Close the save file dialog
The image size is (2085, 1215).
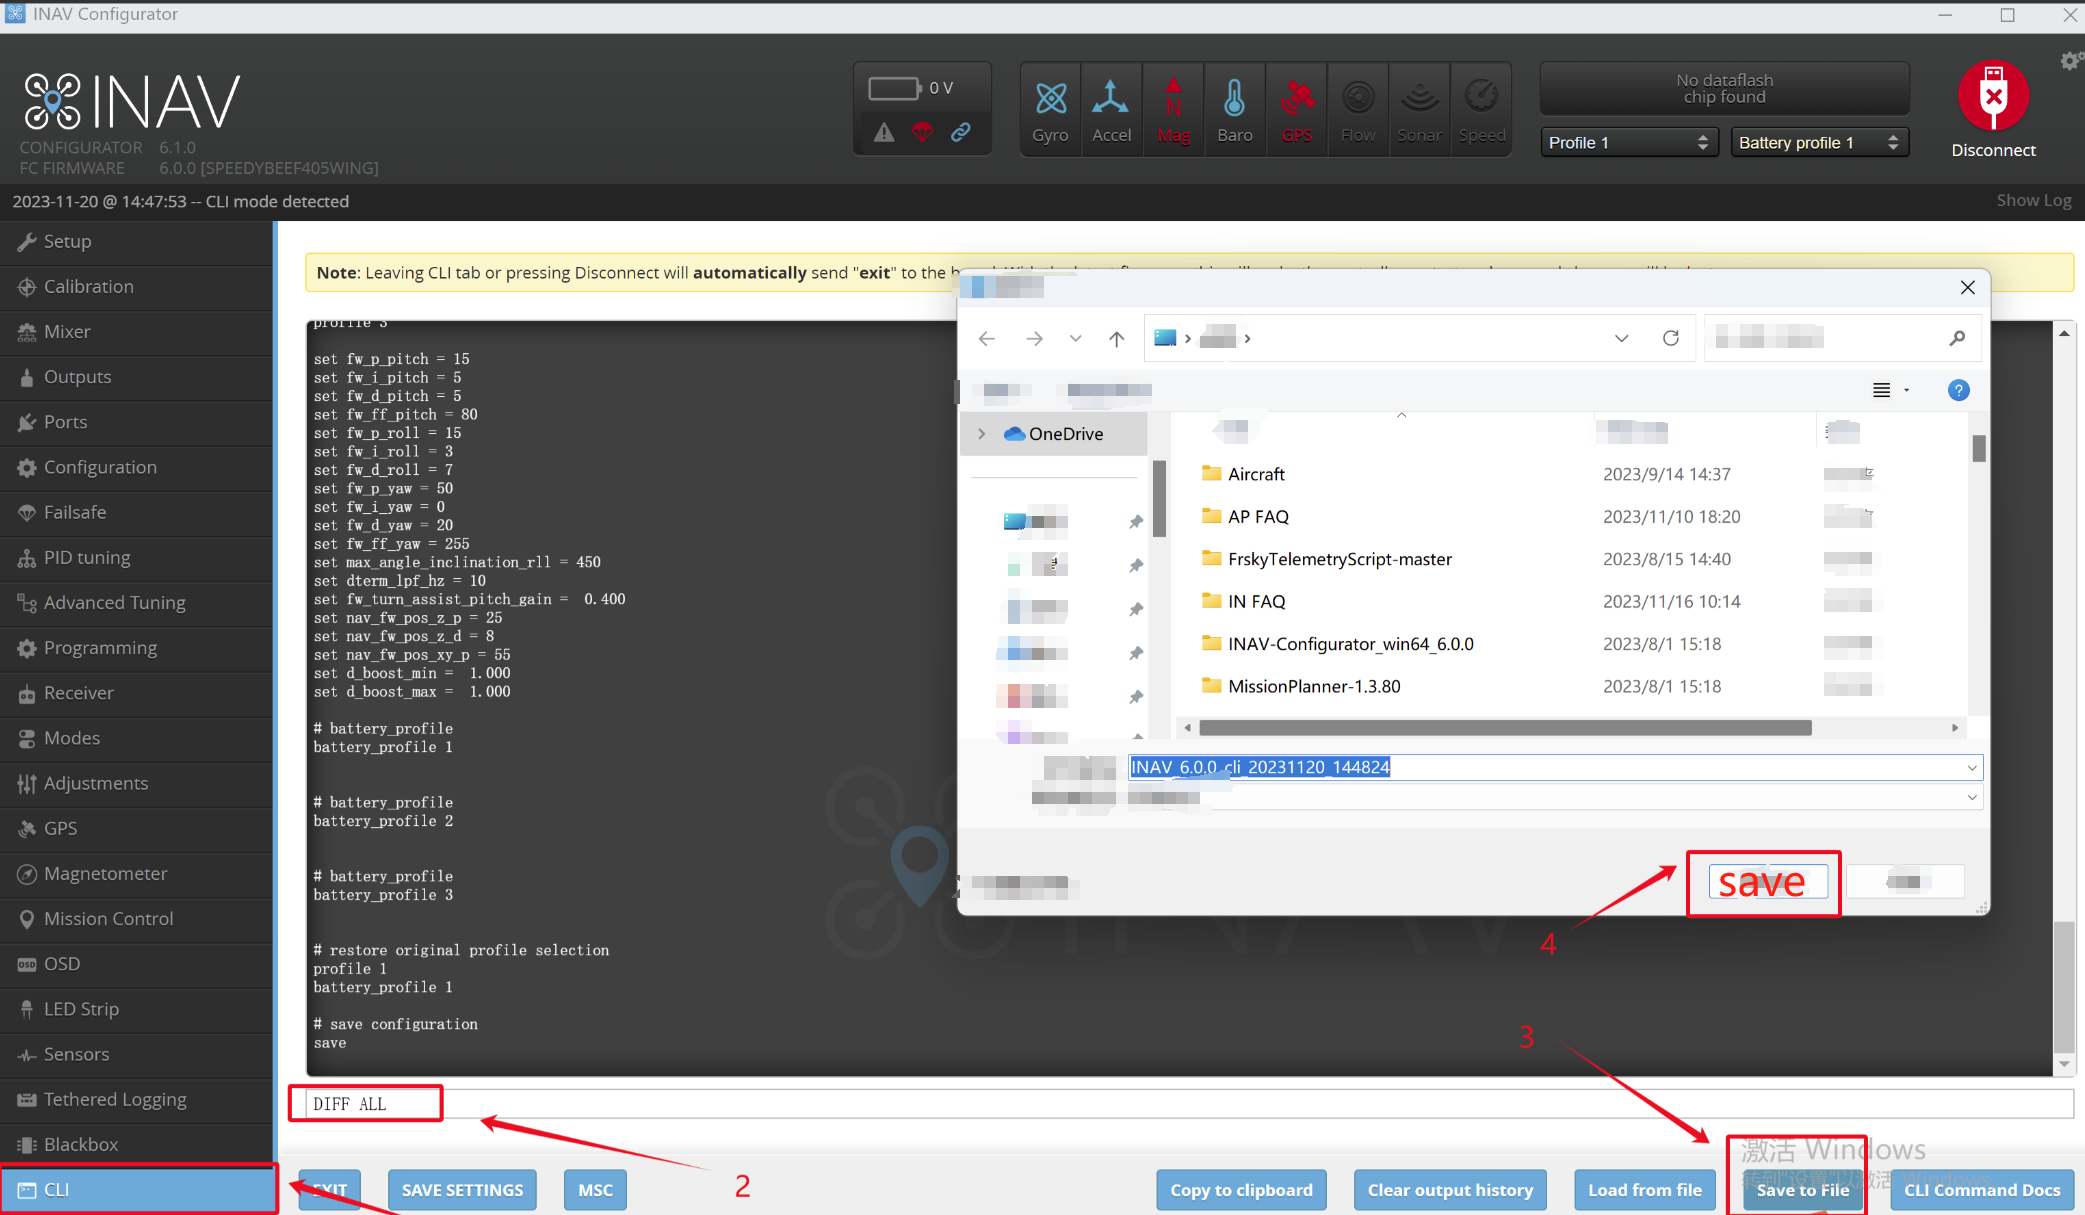coord(1967,287)
